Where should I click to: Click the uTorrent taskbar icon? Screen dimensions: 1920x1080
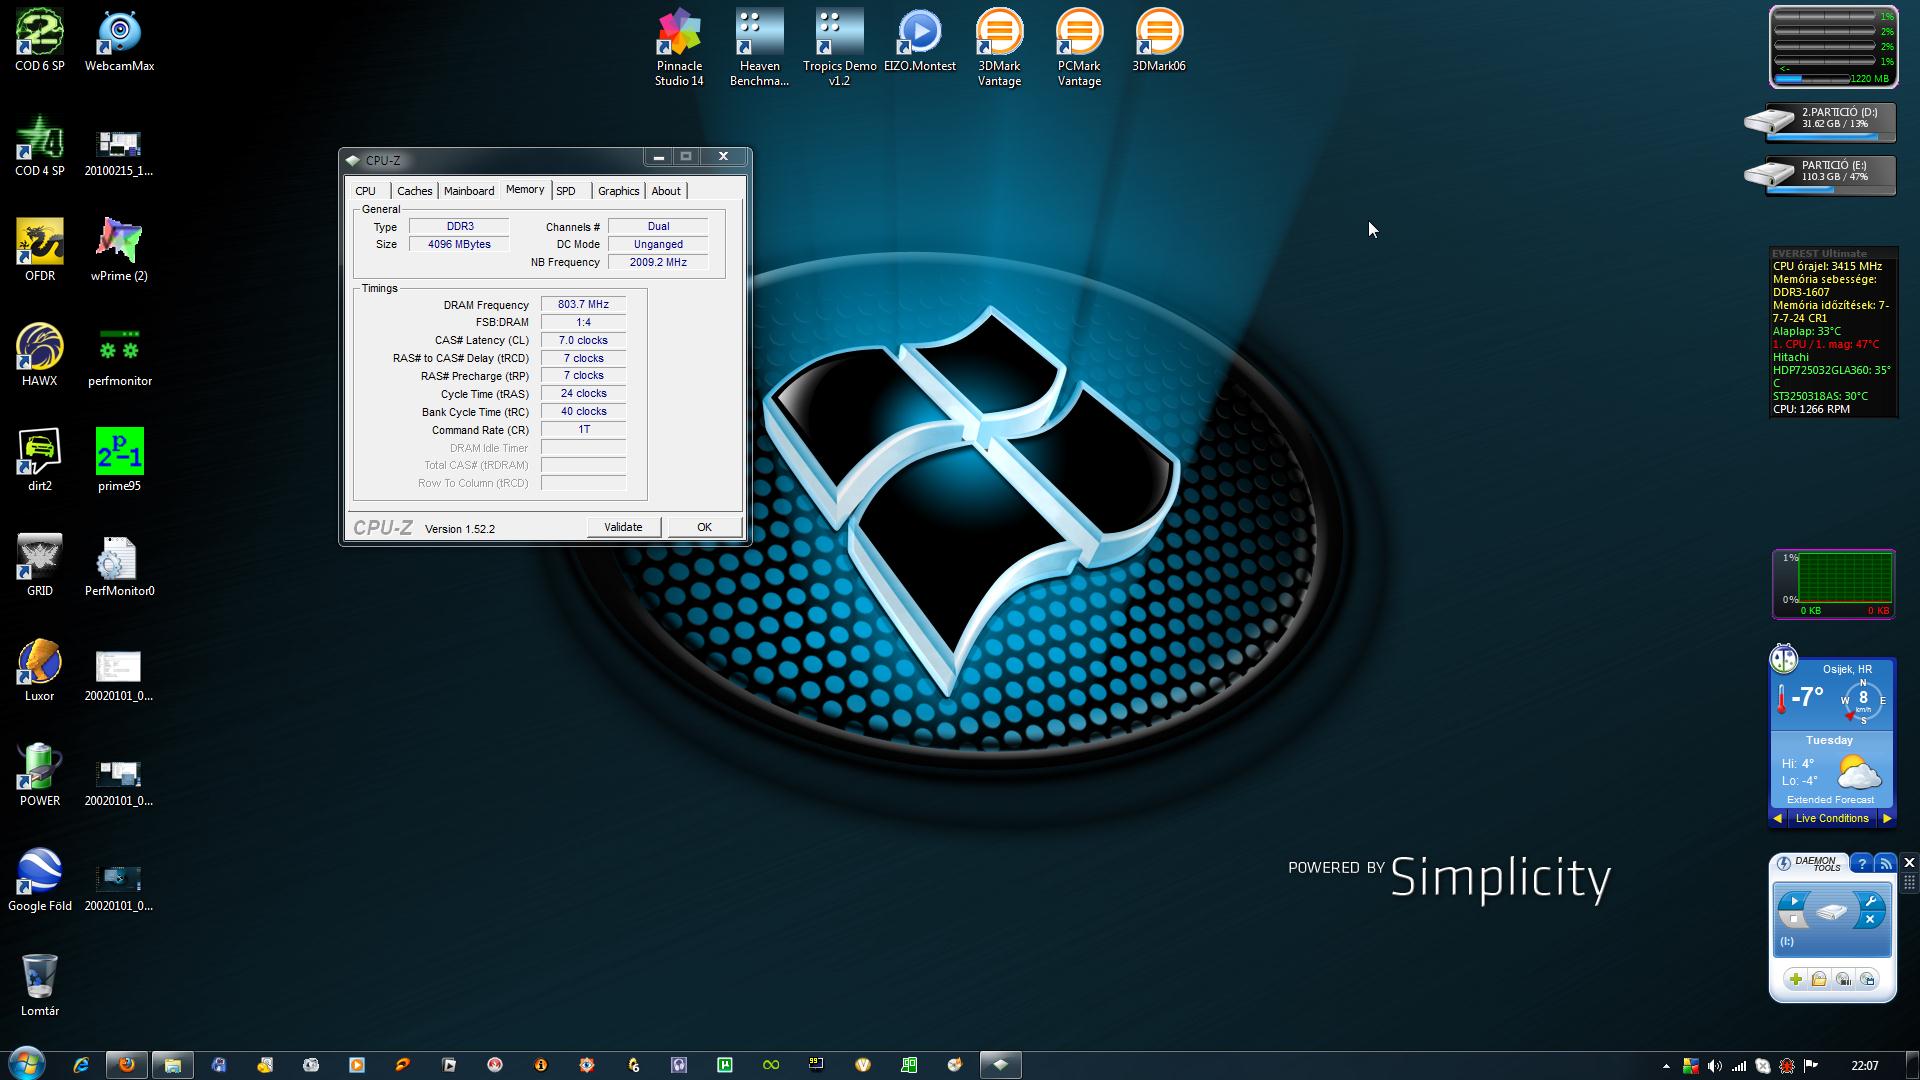(x=725, y=1065)
